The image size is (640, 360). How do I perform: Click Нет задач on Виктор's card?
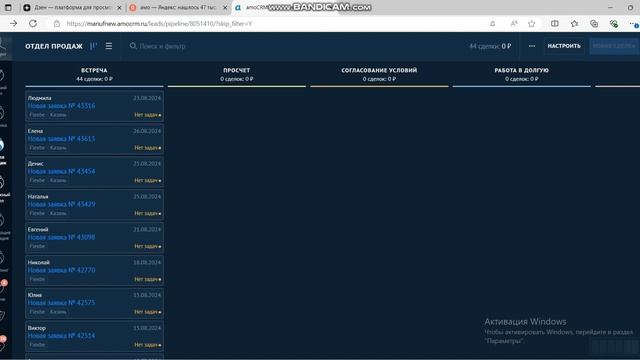pyautogui.click(x=147, y=345)
